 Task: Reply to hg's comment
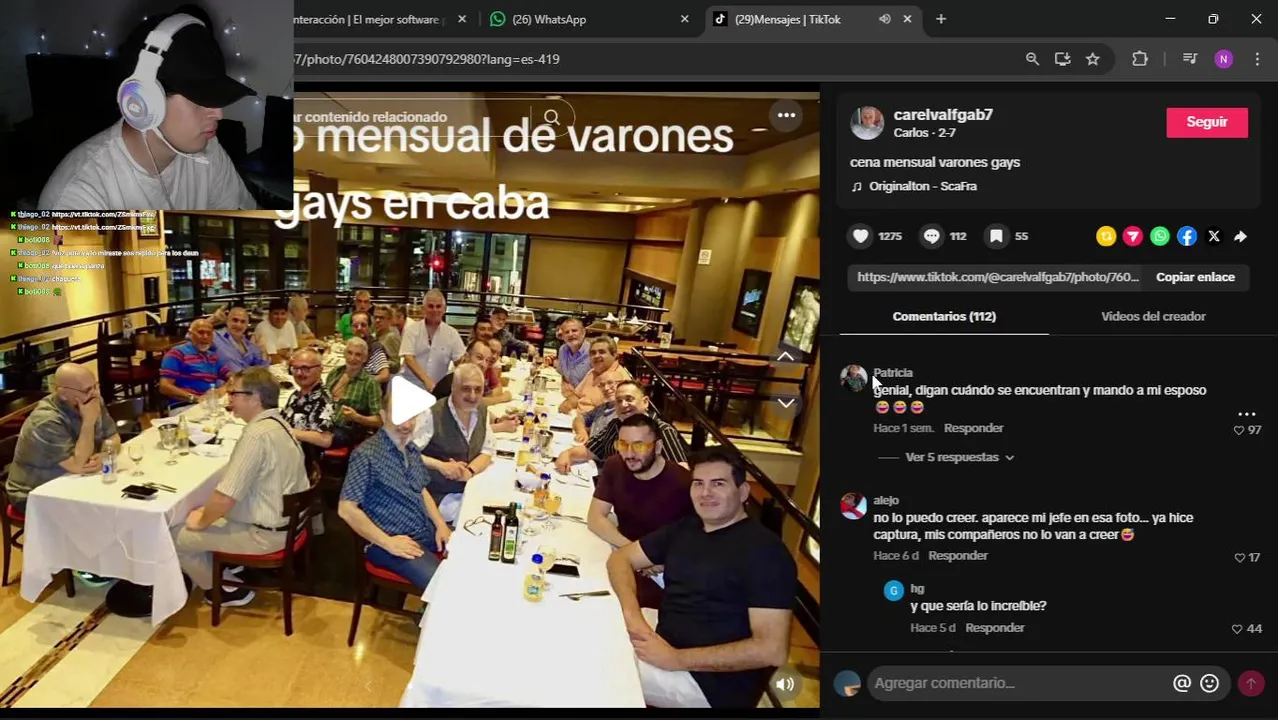(x=995, y=628)
